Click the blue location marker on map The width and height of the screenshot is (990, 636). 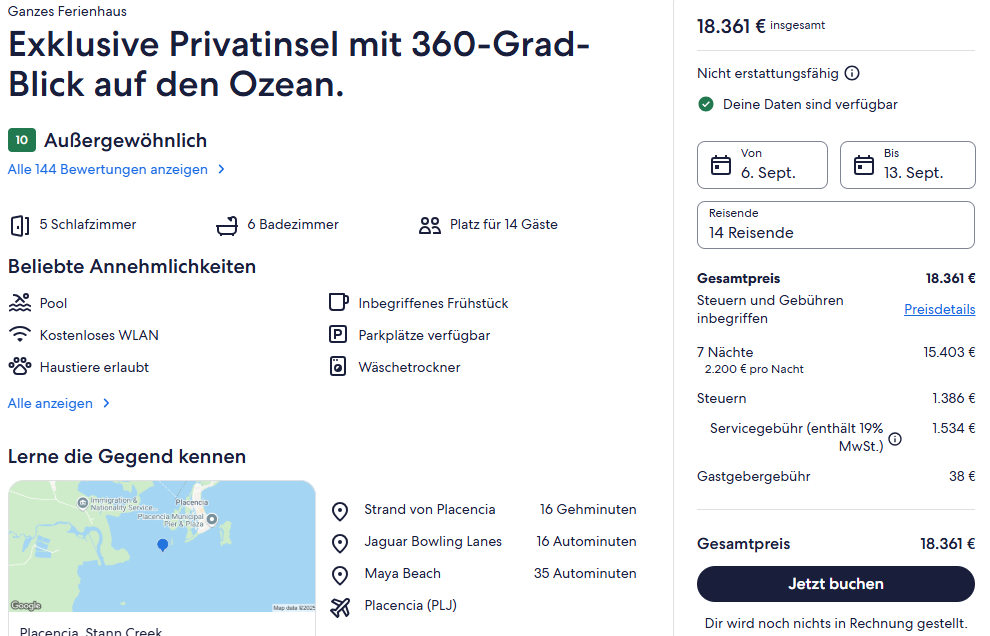[163, 545]
